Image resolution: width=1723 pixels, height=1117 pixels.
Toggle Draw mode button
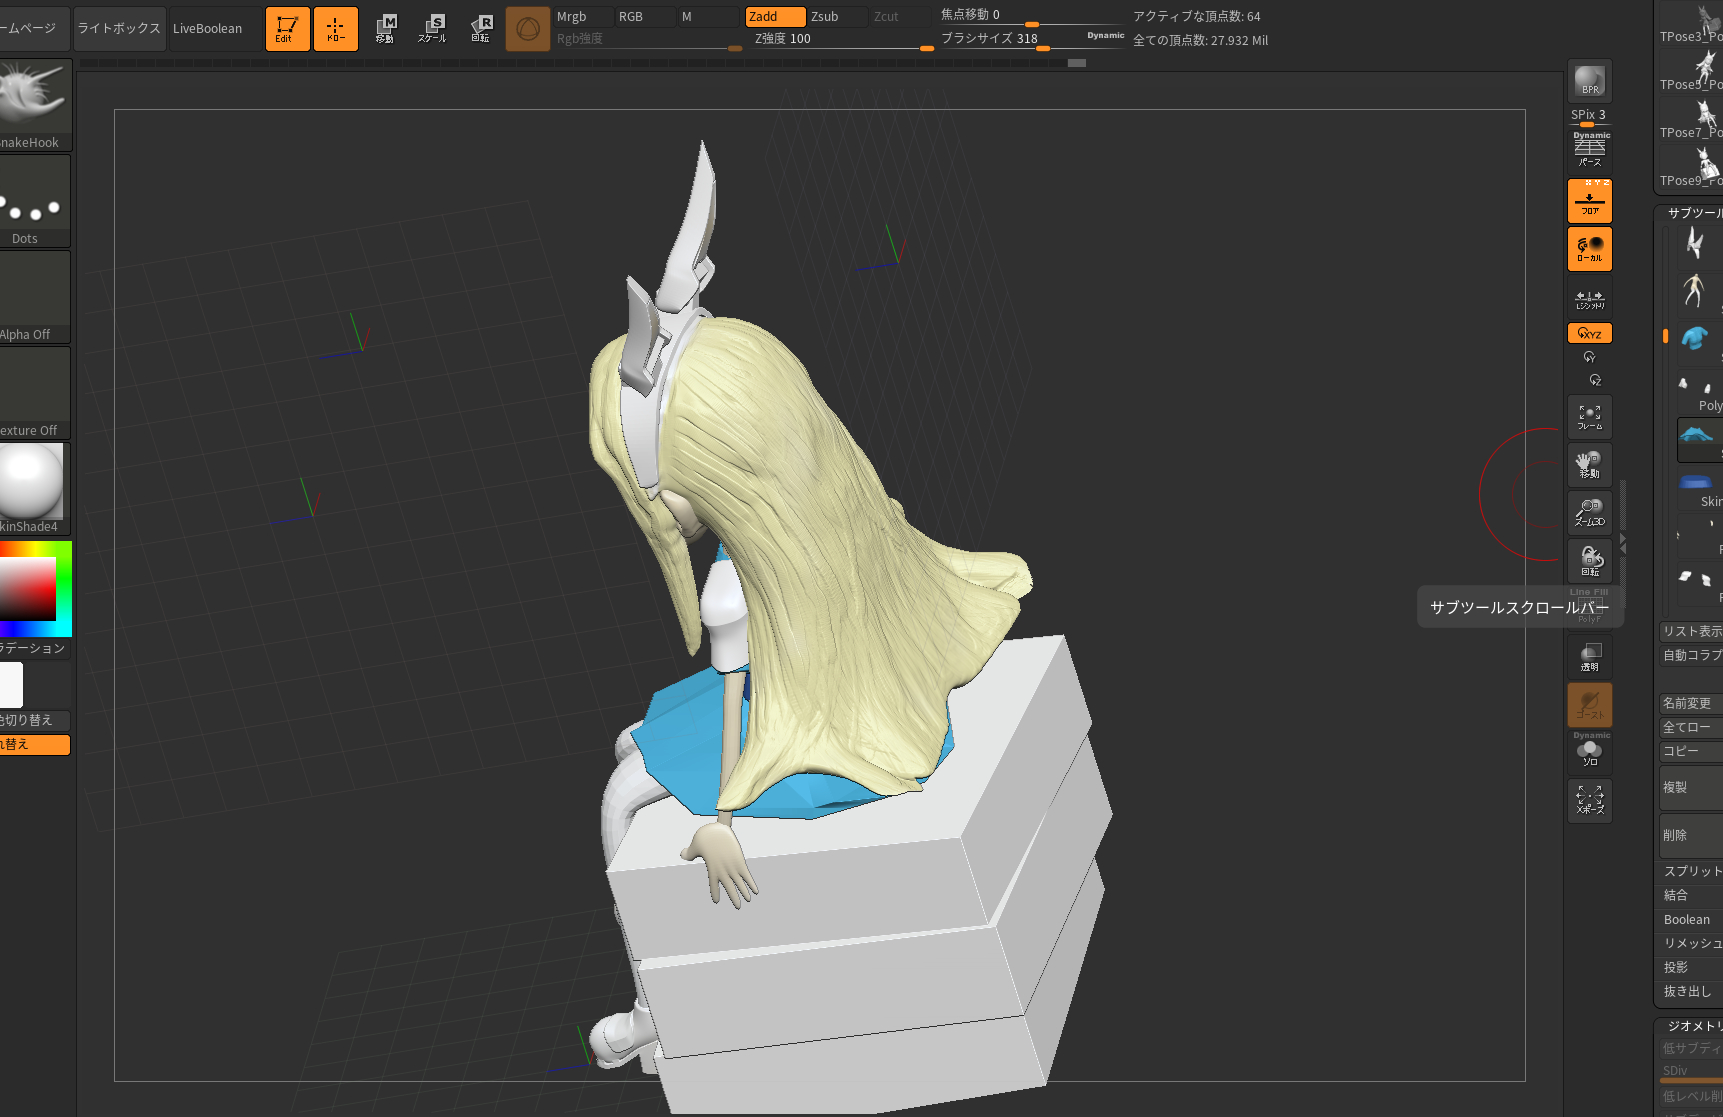(x=335, y=28)
